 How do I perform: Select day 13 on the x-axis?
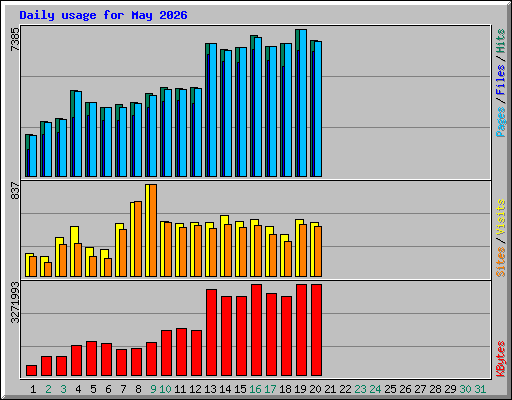(210, 389)
